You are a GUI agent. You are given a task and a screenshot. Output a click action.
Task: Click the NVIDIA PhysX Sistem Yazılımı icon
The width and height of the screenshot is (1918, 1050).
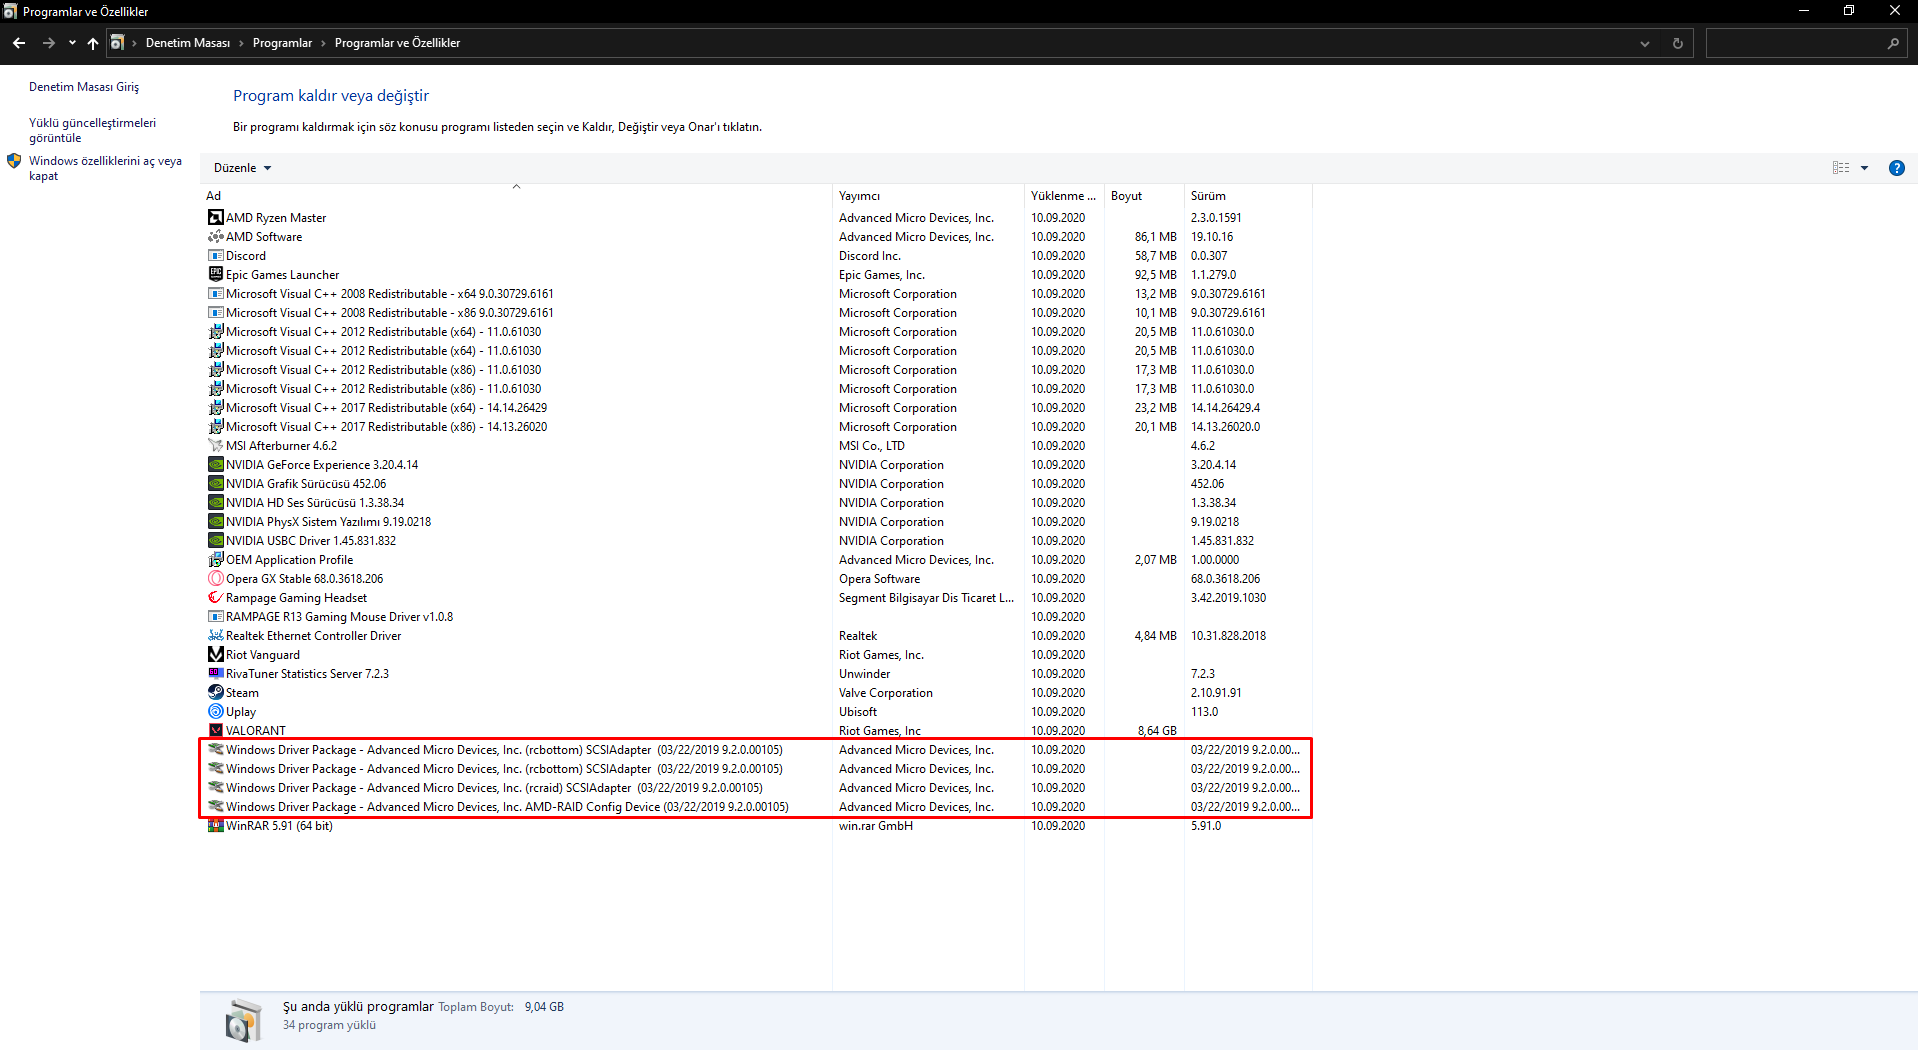(215, 521)
